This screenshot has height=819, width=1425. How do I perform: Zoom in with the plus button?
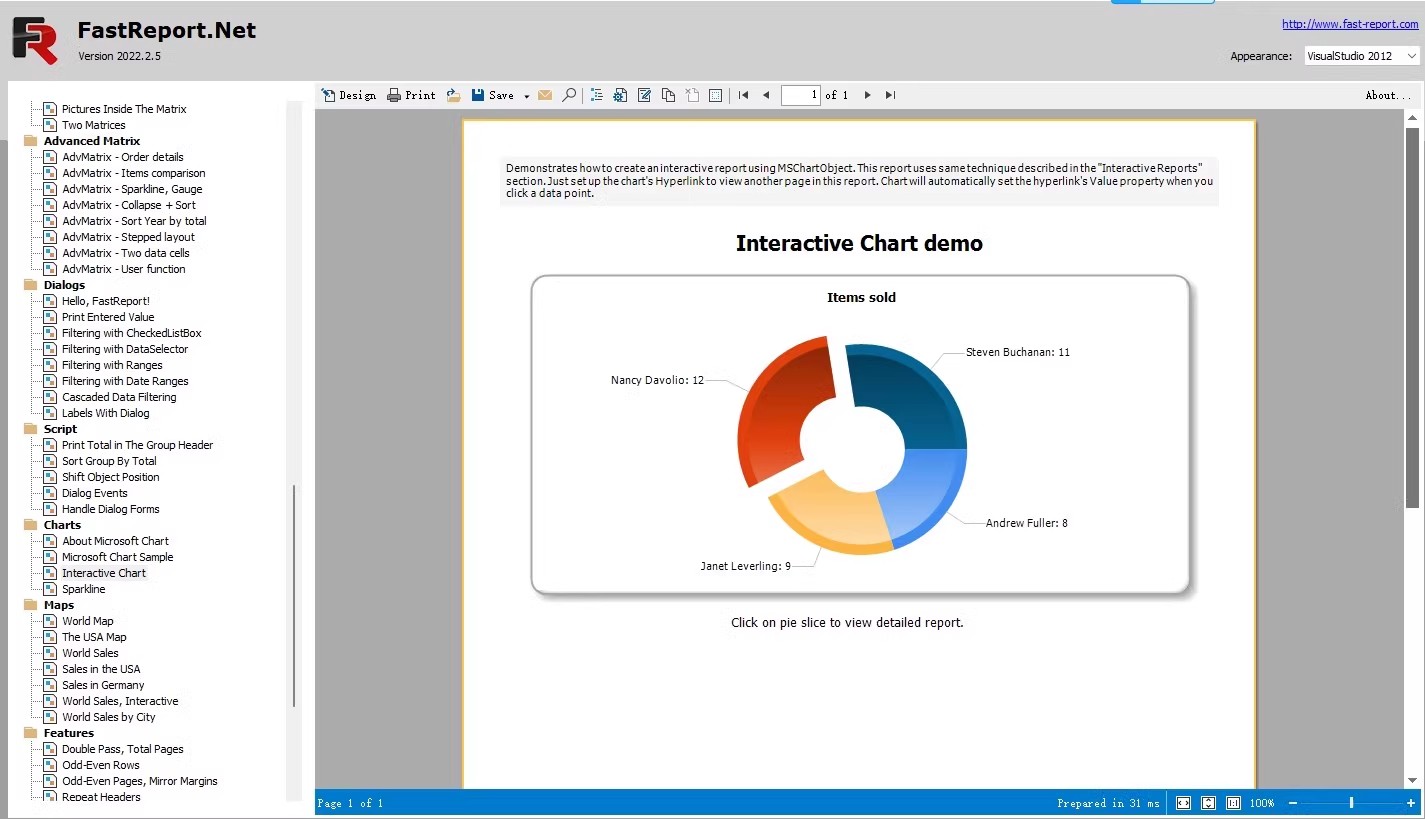click(1411, 803)
